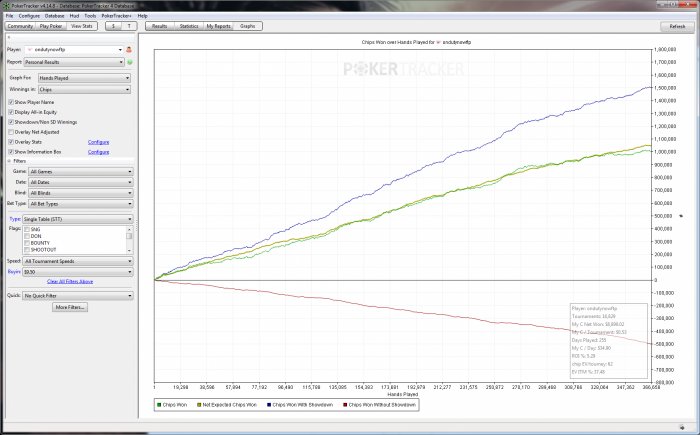
Task: Click the collapse arrow above Player field
Action: point(8,37)
